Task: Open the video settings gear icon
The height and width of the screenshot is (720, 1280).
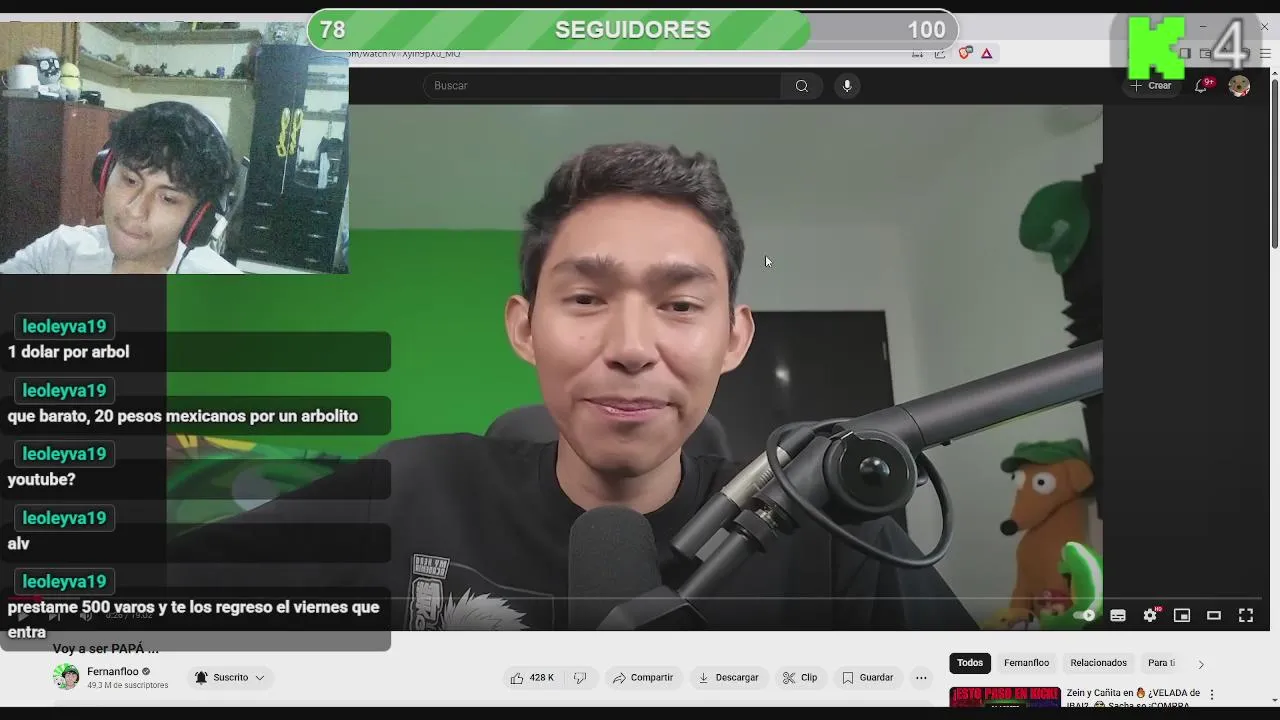Action: 1150,616
